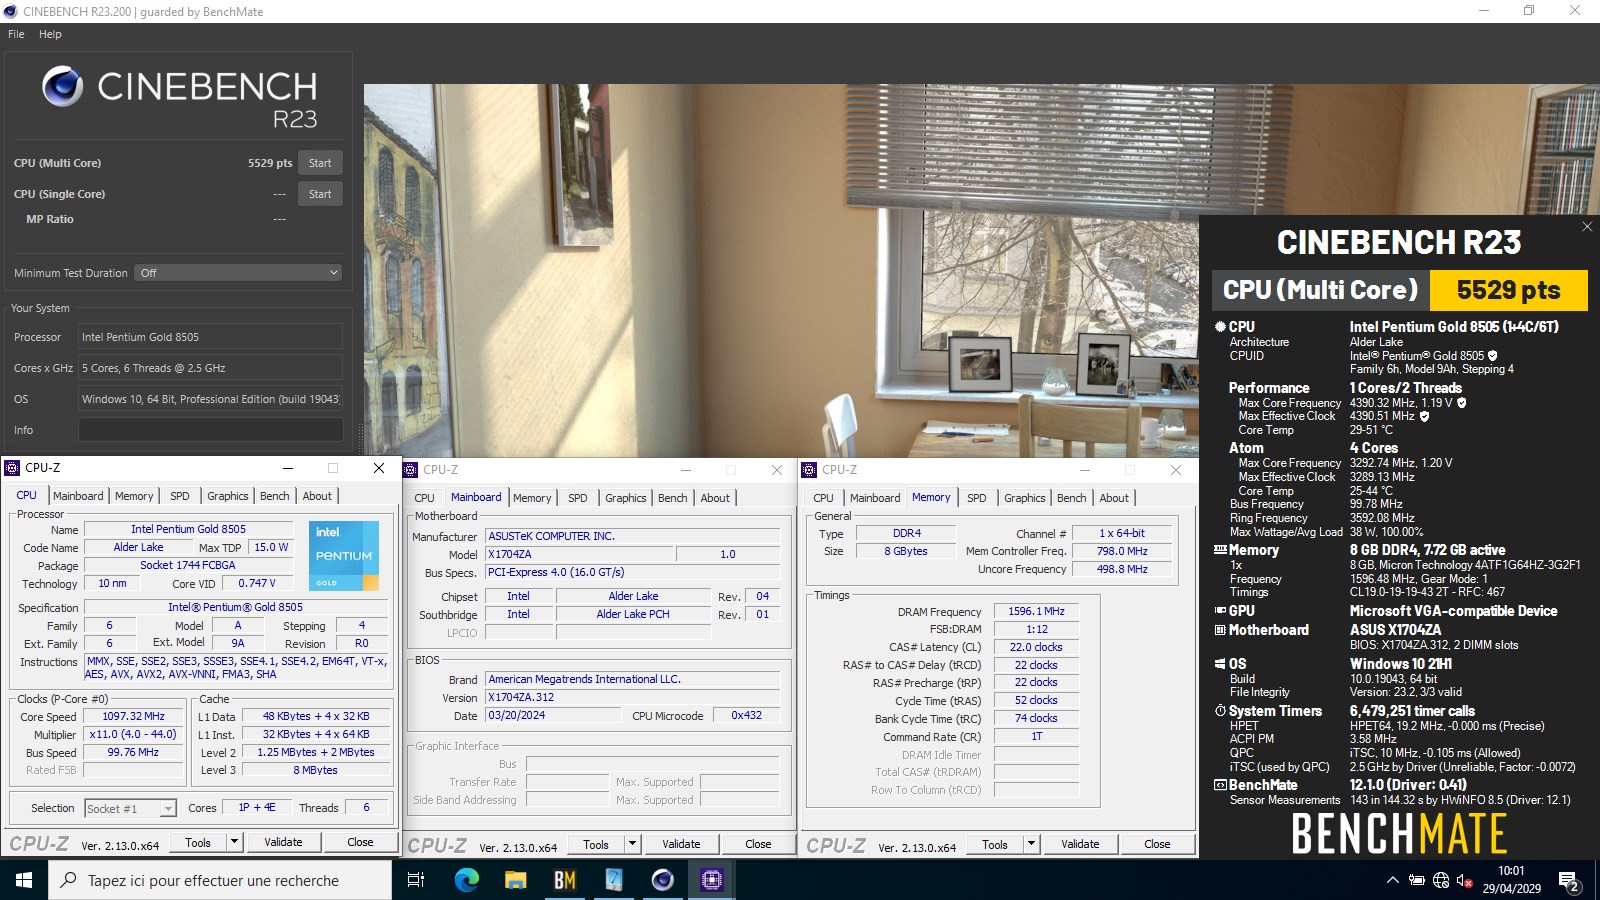Open the battery/power tray icon
The height and width of the screenshot is (900, 1600).
pos(1416,880)
